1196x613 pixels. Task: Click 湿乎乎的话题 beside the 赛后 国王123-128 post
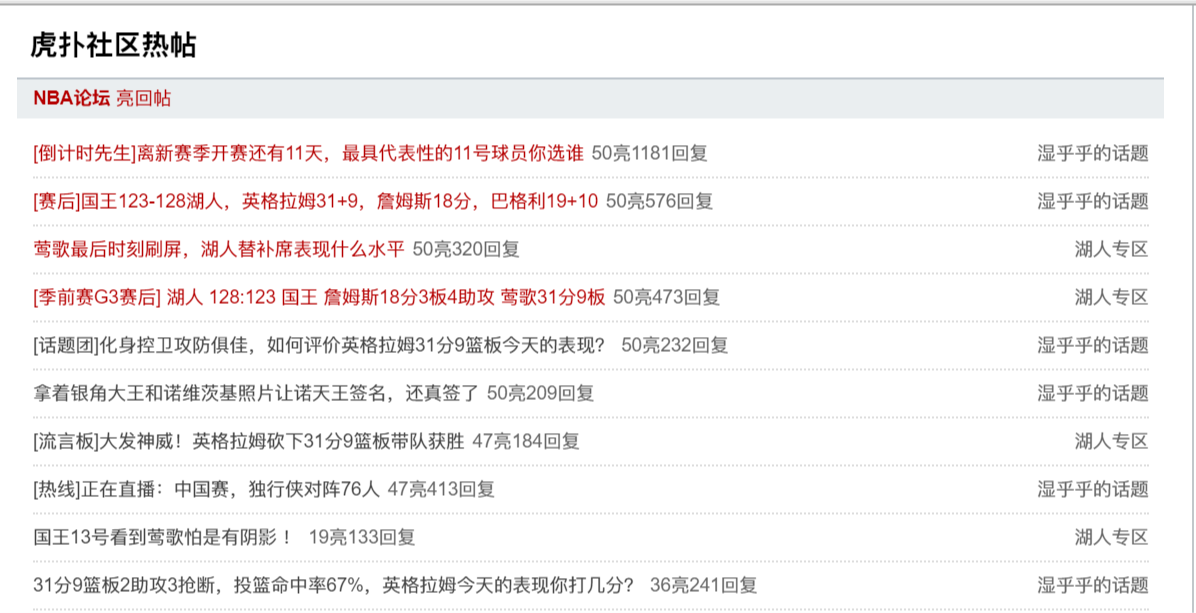(1092, 201)
